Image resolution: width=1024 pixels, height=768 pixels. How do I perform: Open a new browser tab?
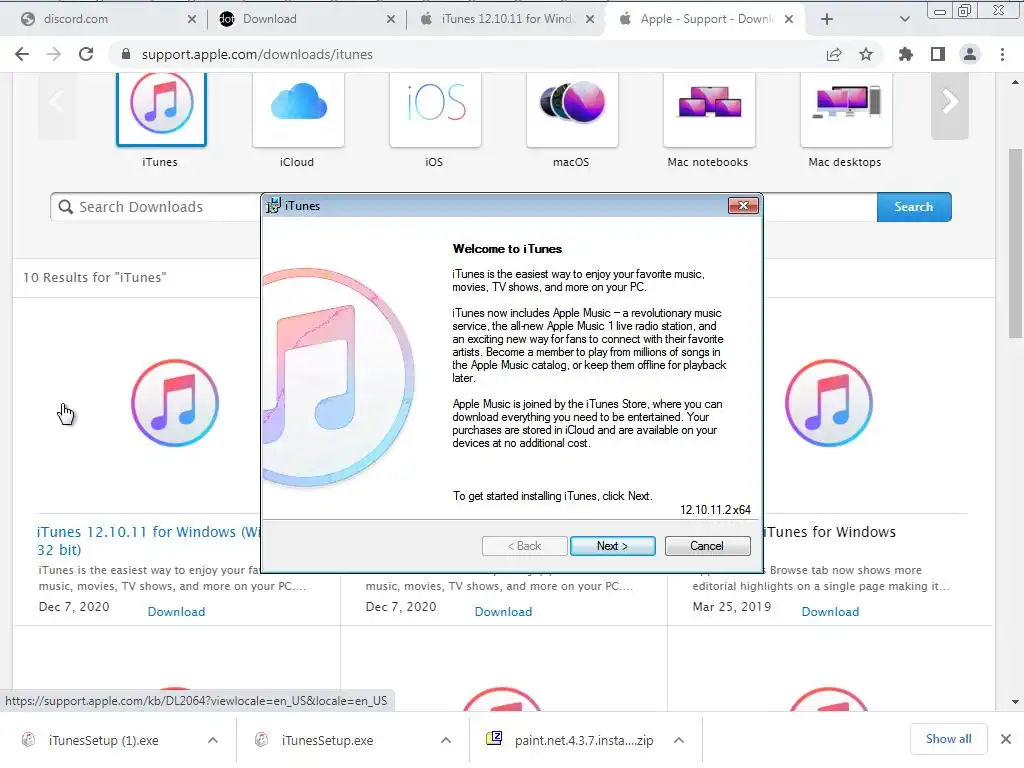[827, 19]
